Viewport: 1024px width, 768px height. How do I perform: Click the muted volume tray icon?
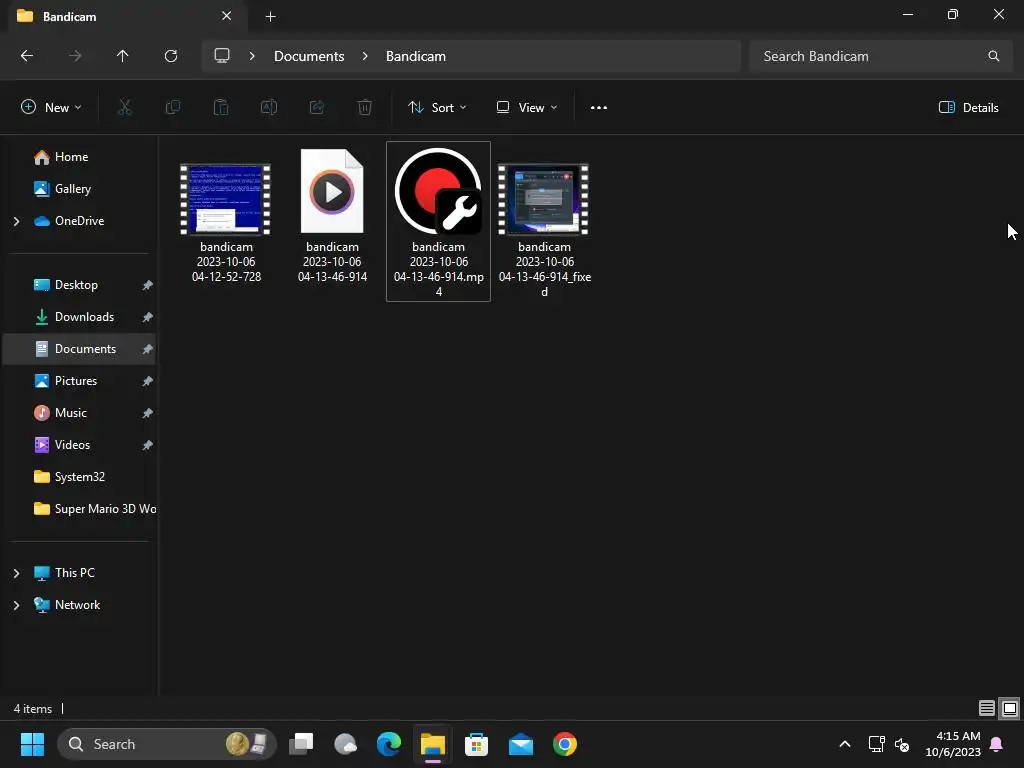click(902, 744)
